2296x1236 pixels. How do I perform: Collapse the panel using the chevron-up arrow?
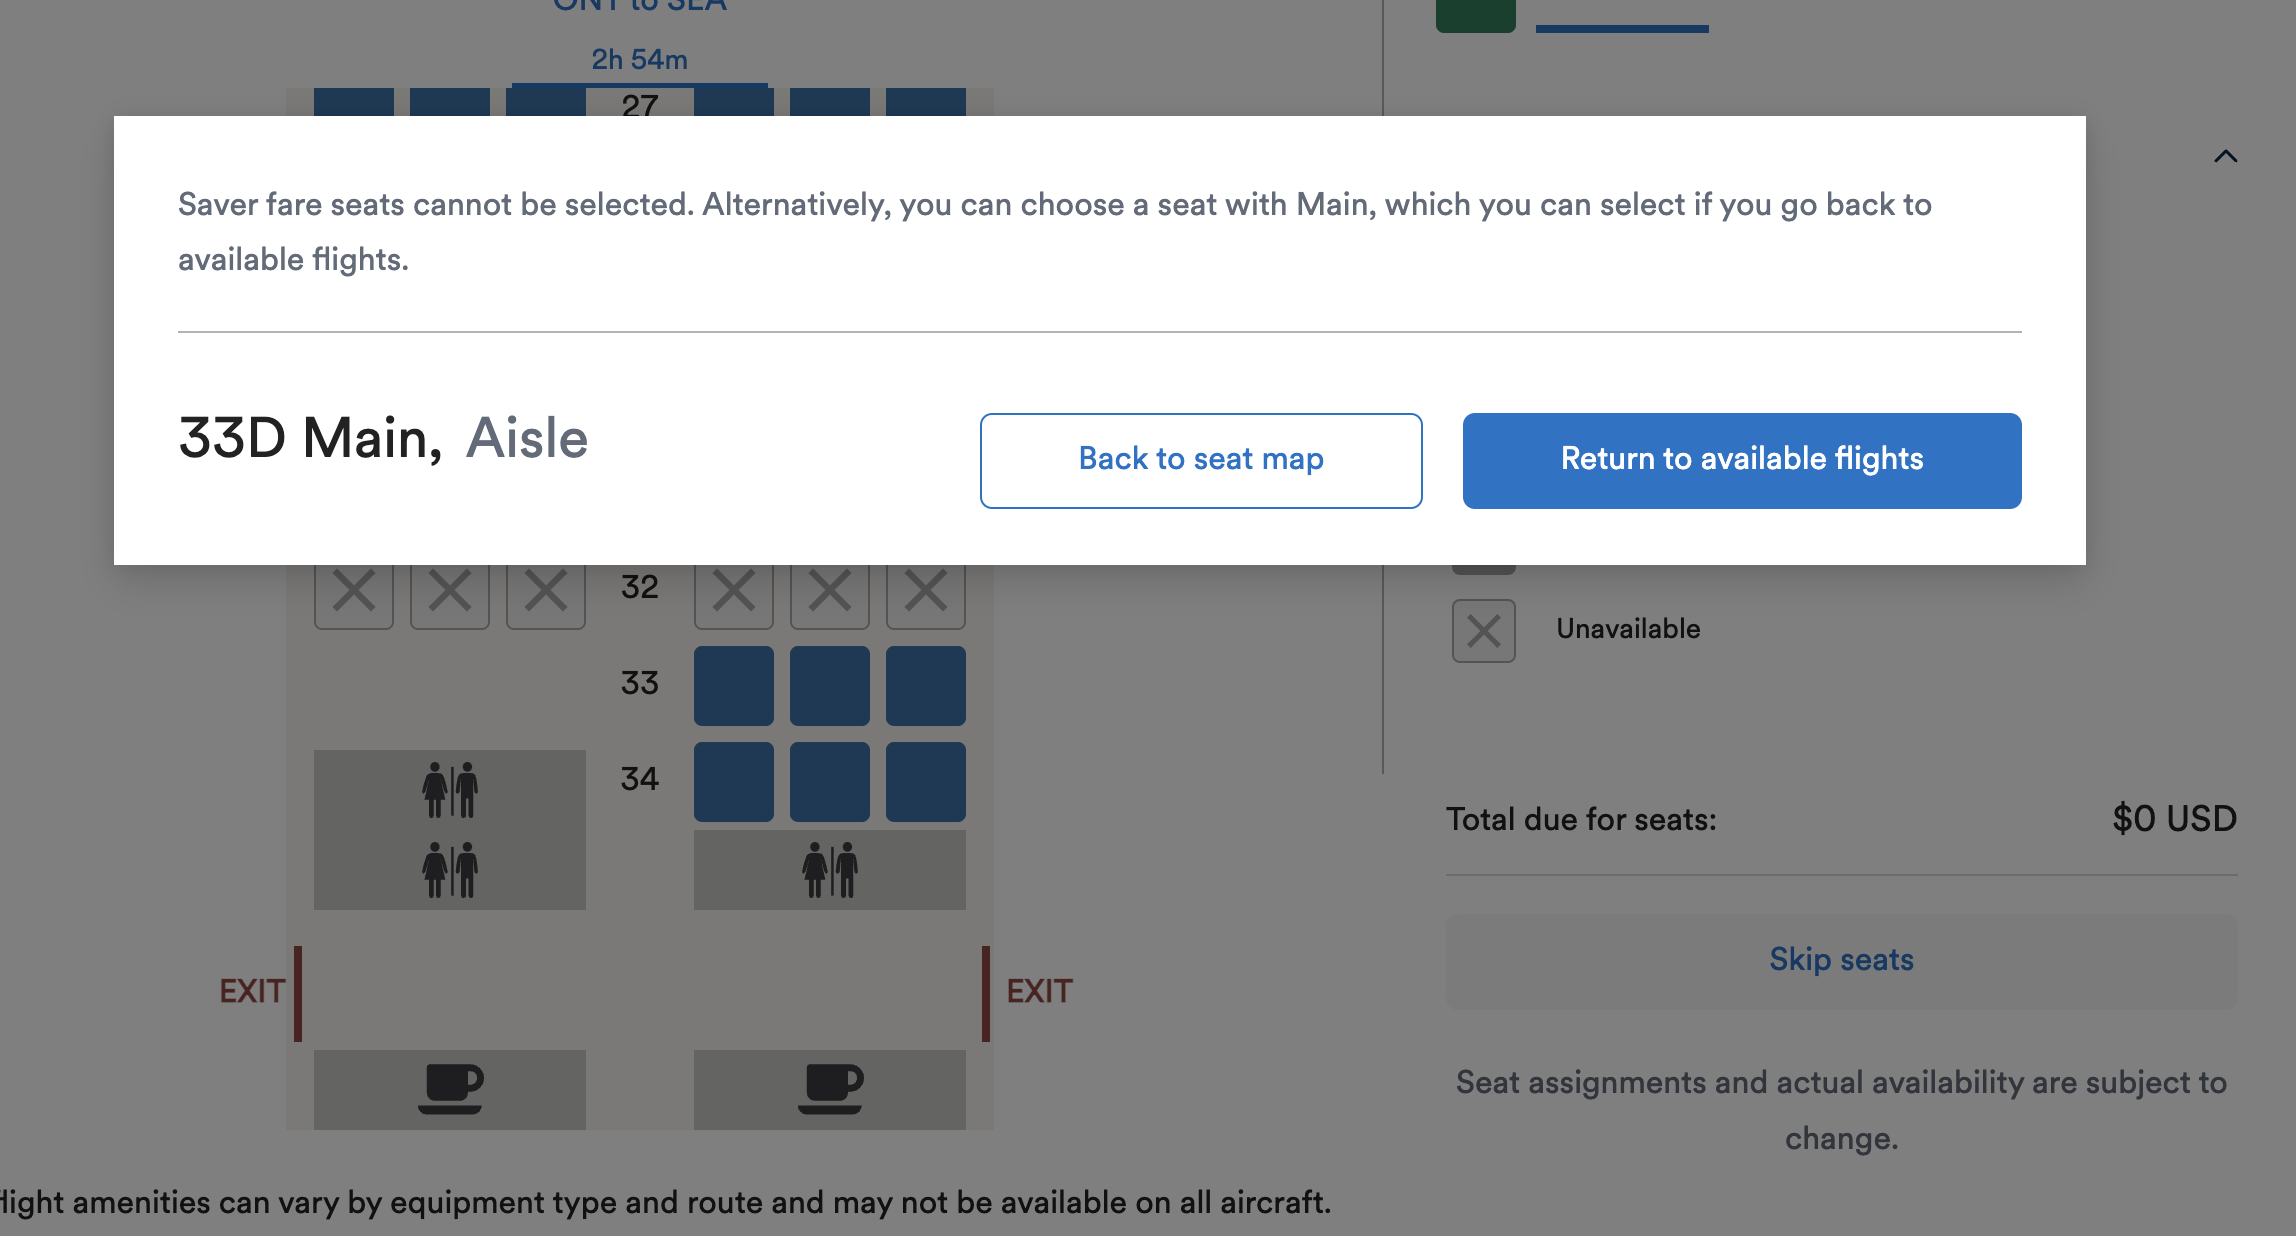(2225, 157)
